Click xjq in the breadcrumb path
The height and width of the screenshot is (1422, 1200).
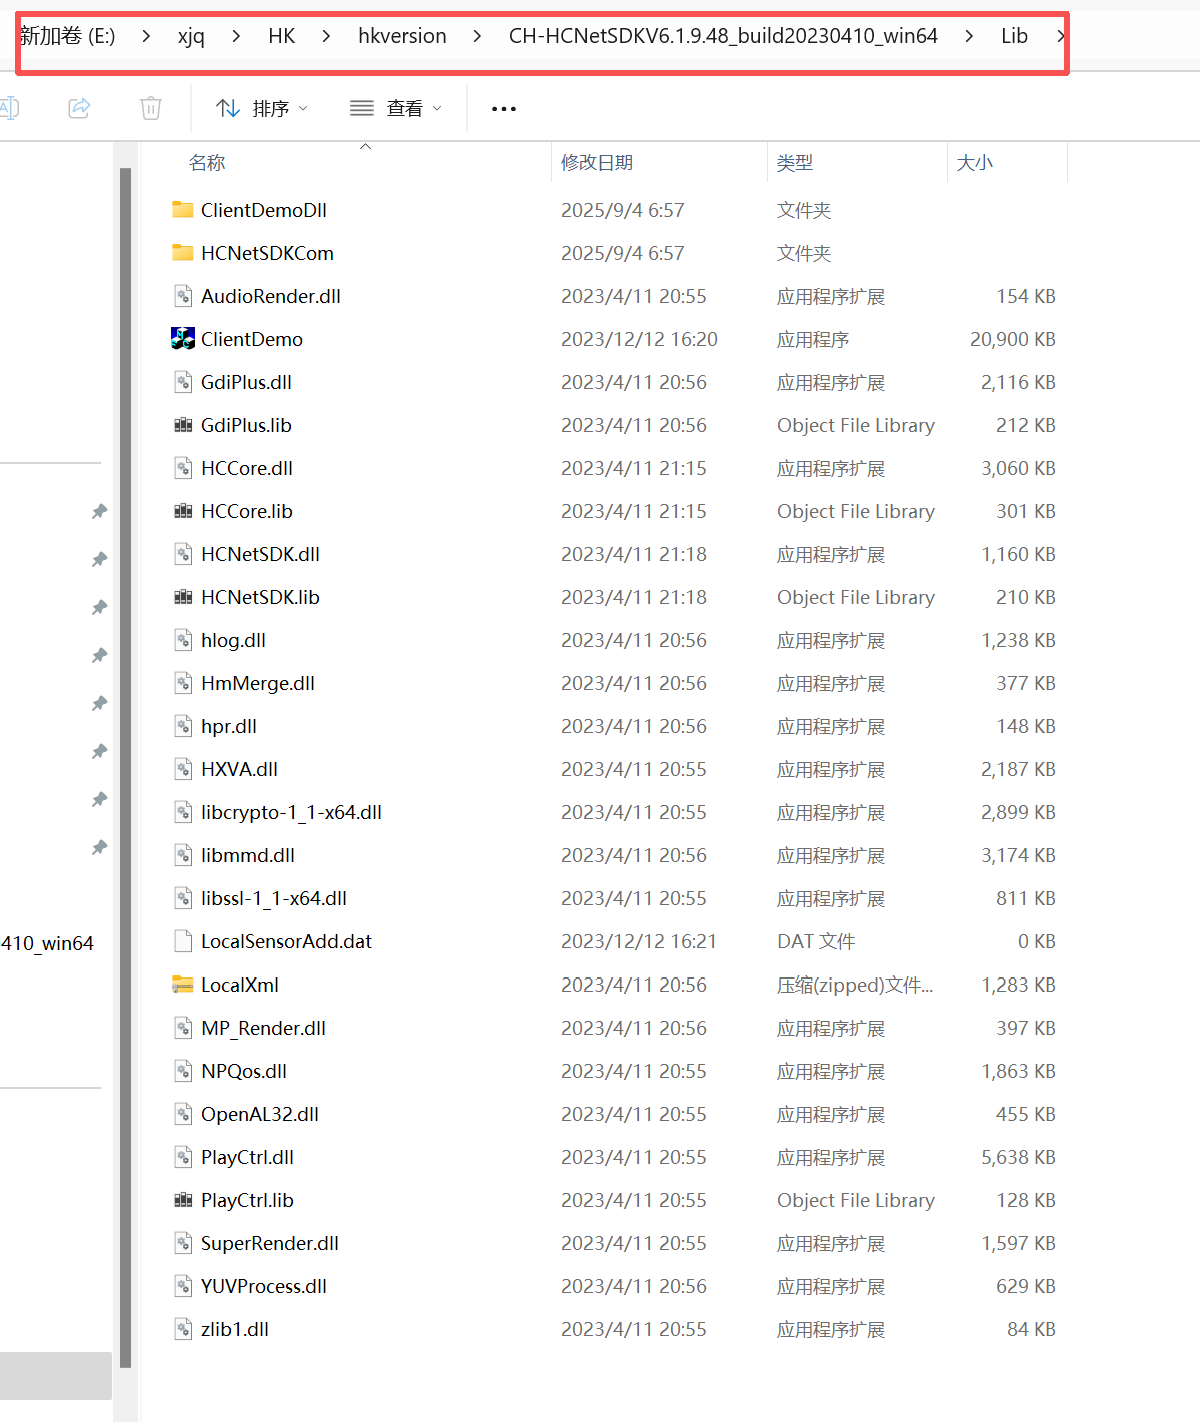[x=191, y=36]
